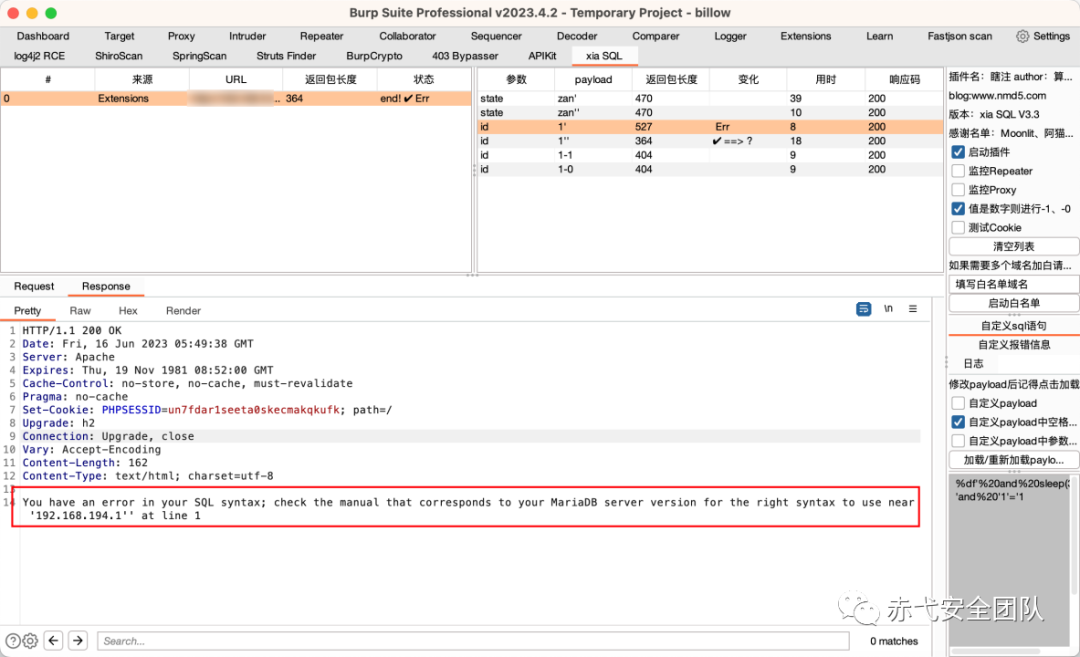Open the response options hamburger menu

913,309
